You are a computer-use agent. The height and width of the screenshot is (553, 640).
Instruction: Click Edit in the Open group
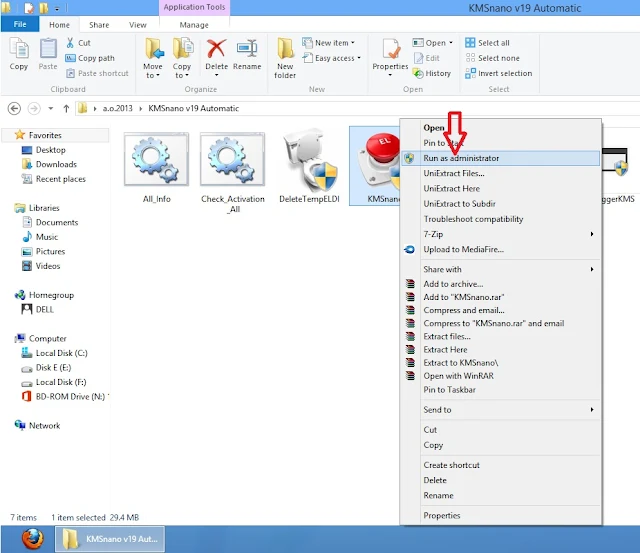(x=427, y=58)
